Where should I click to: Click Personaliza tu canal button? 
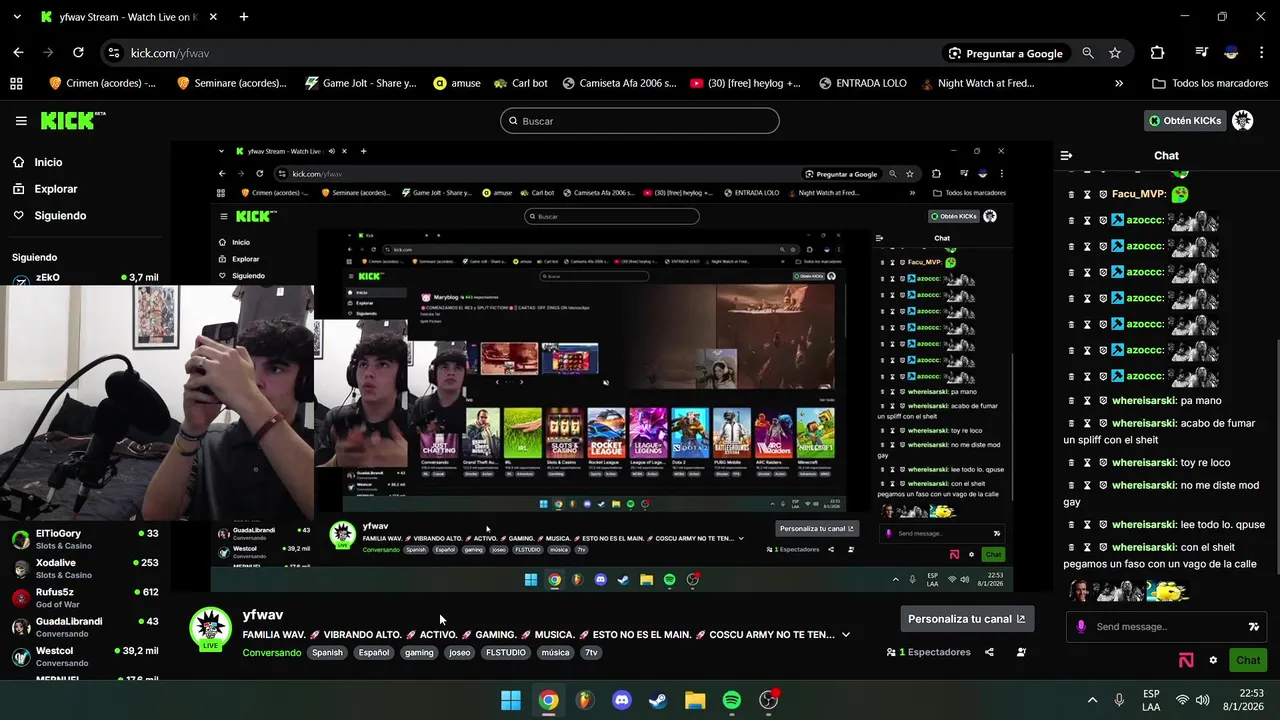tap(967, 619)
